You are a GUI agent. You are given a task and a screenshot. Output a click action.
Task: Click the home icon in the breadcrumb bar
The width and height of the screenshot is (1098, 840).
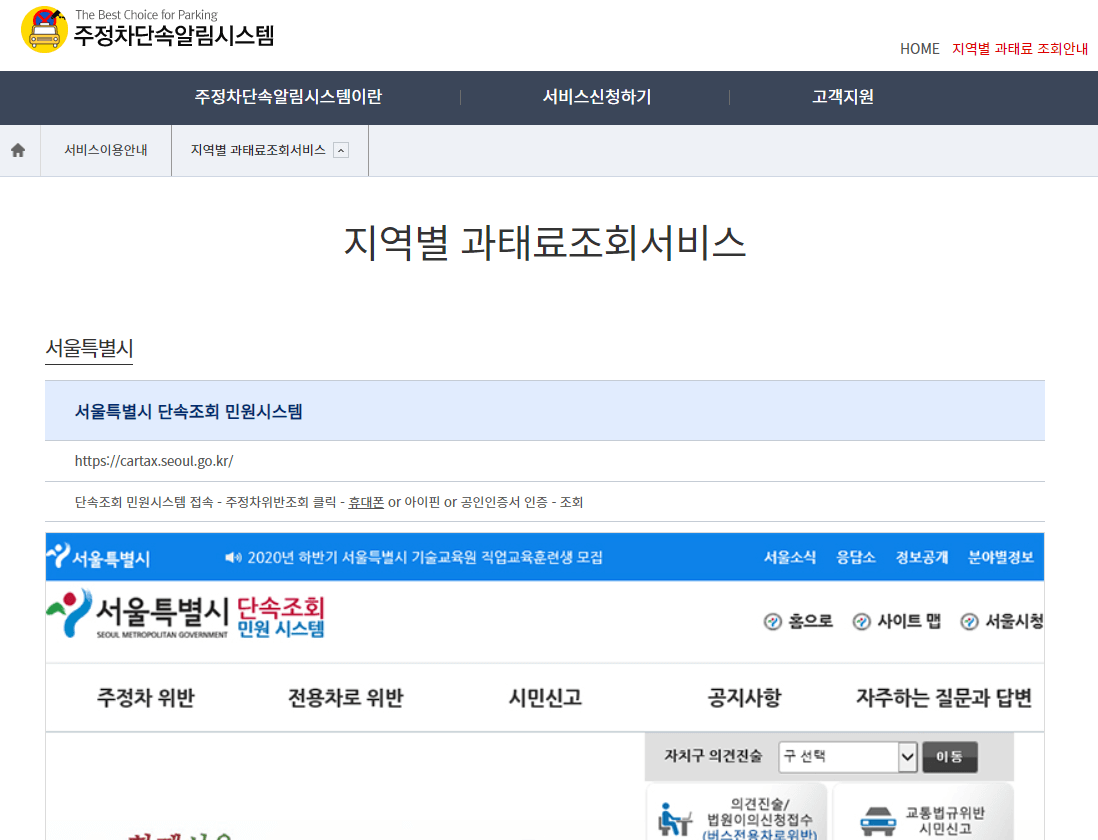(18, 149)
